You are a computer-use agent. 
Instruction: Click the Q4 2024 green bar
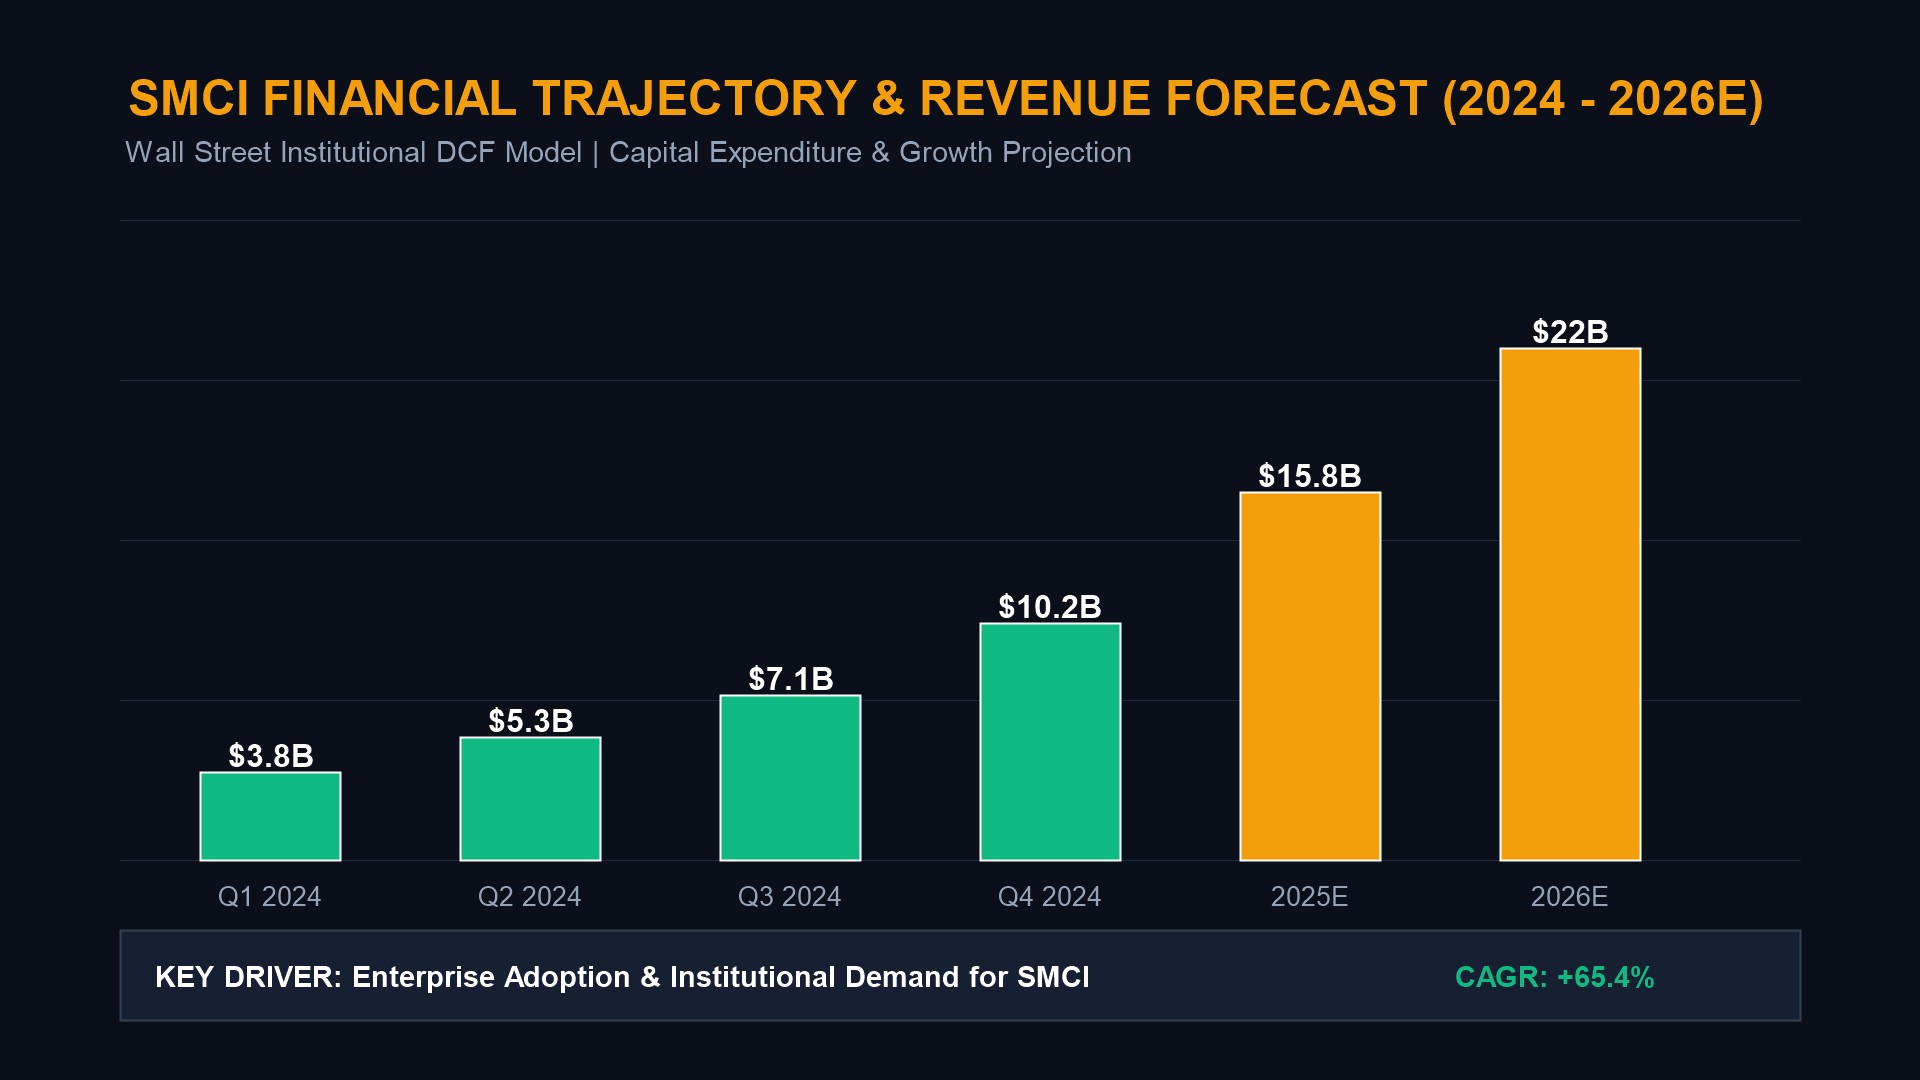click(x=1050, y=742)
